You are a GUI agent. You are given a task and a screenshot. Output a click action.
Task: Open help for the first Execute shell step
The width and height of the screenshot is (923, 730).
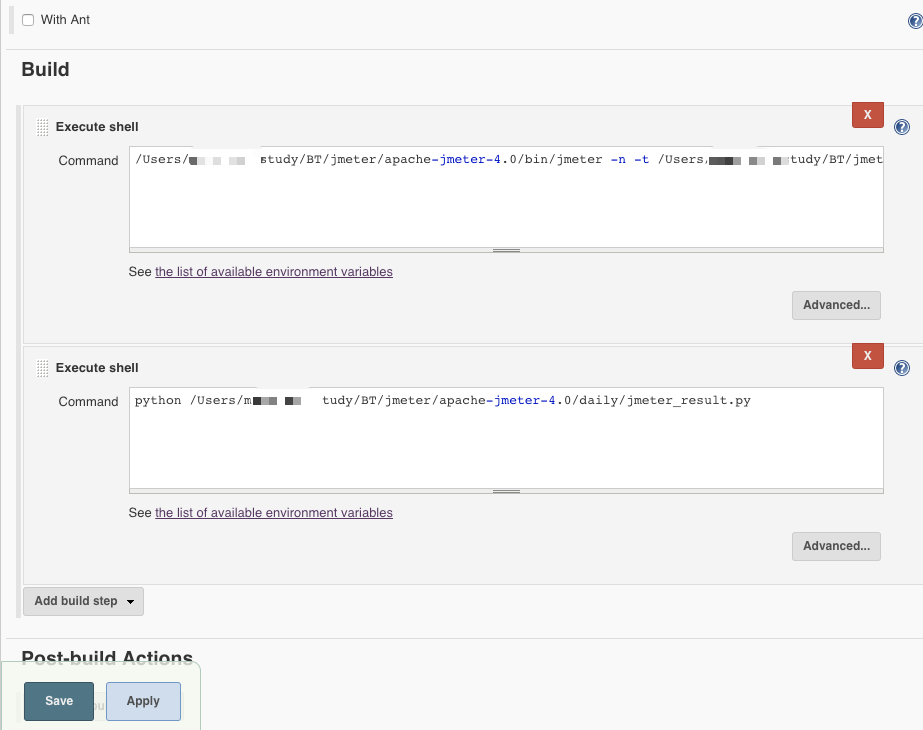point(902,127)
